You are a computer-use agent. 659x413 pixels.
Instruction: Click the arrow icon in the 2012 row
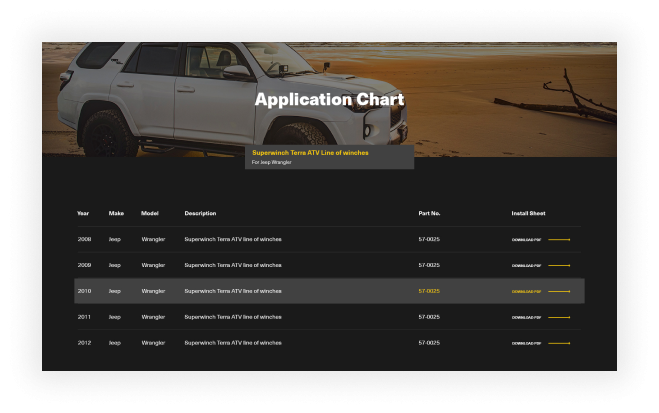559,343
